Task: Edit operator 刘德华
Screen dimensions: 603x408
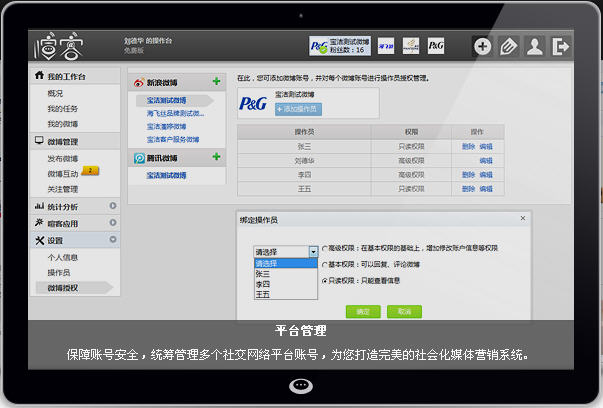Action: pos(486,161)
